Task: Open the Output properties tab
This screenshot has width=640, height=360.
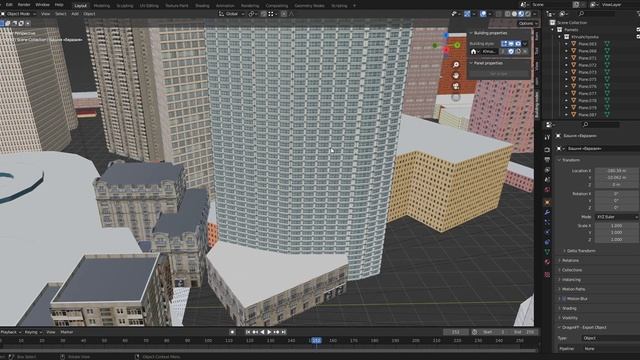Action: pyautogui.click(x=547, y=160)
